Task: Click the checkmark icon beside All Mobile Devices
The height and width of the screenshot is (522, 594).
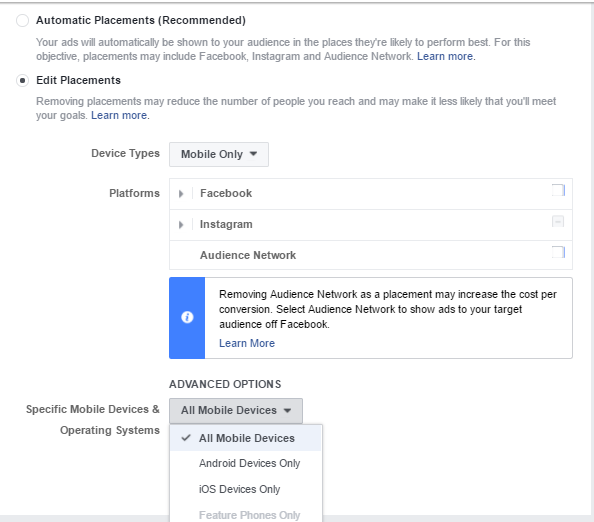Action: coord(186,438)
